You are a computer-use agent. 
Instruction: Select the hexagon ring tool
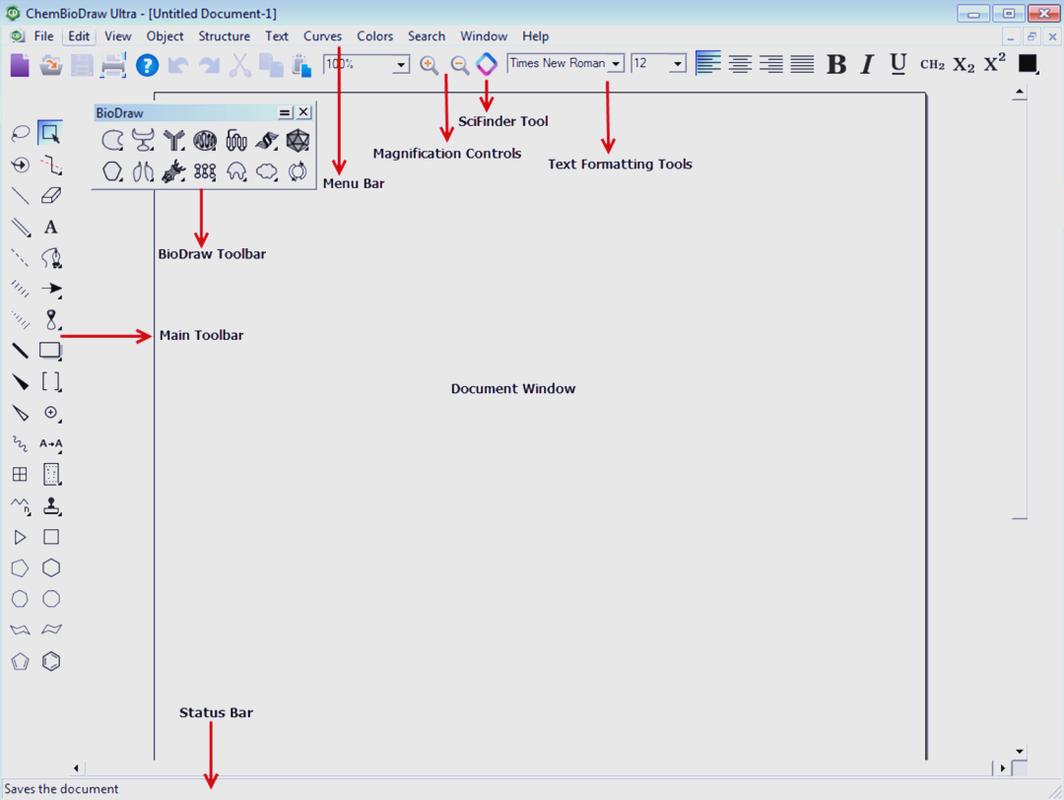point(51,567)
